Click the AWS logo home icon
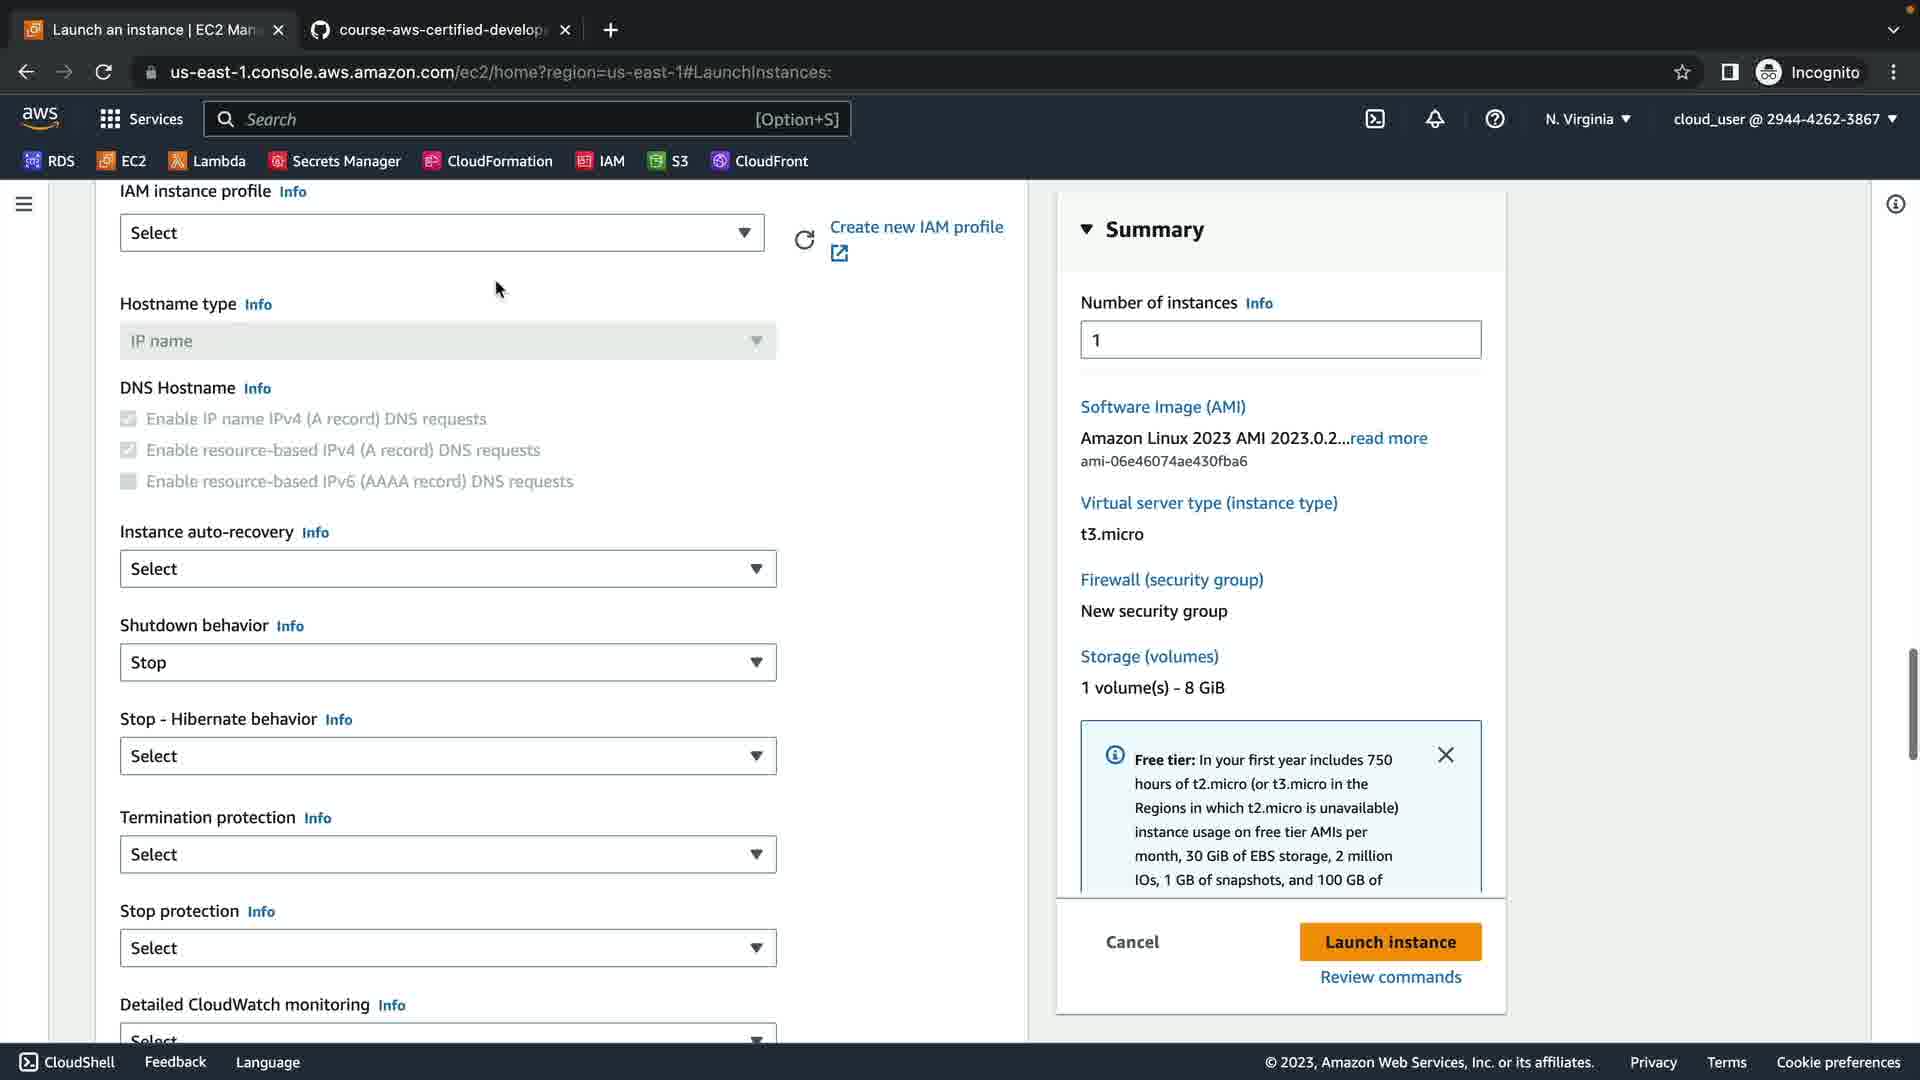1920x1080 pixels. point(40,118)
